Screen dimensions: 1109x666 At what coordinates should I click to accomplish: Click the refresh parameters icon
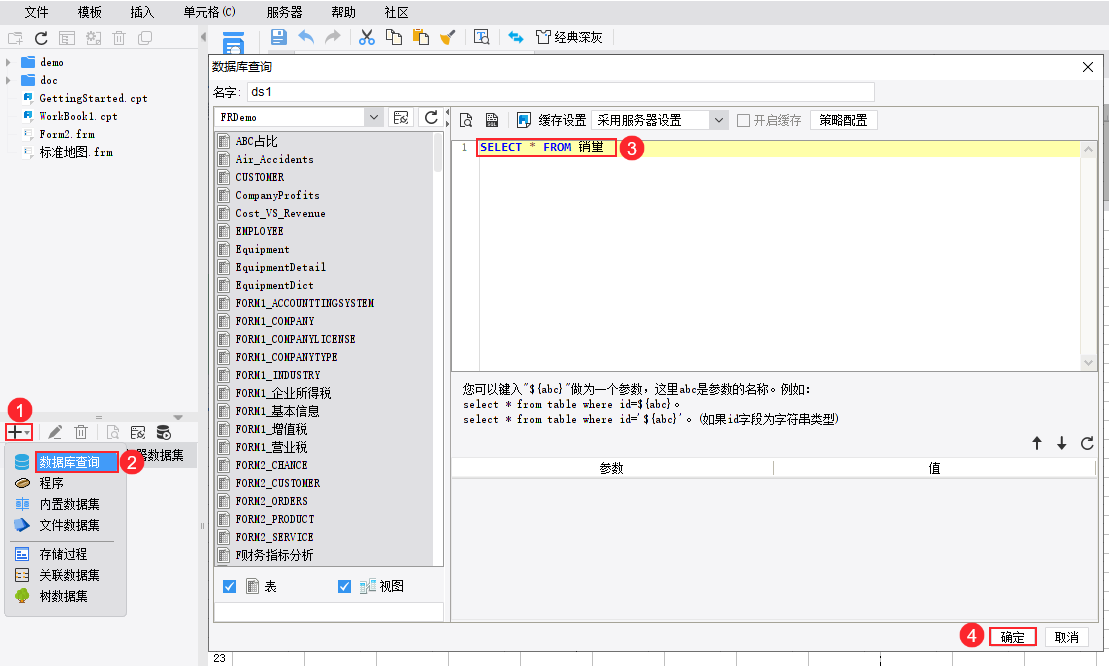(x=1087, y=443)
